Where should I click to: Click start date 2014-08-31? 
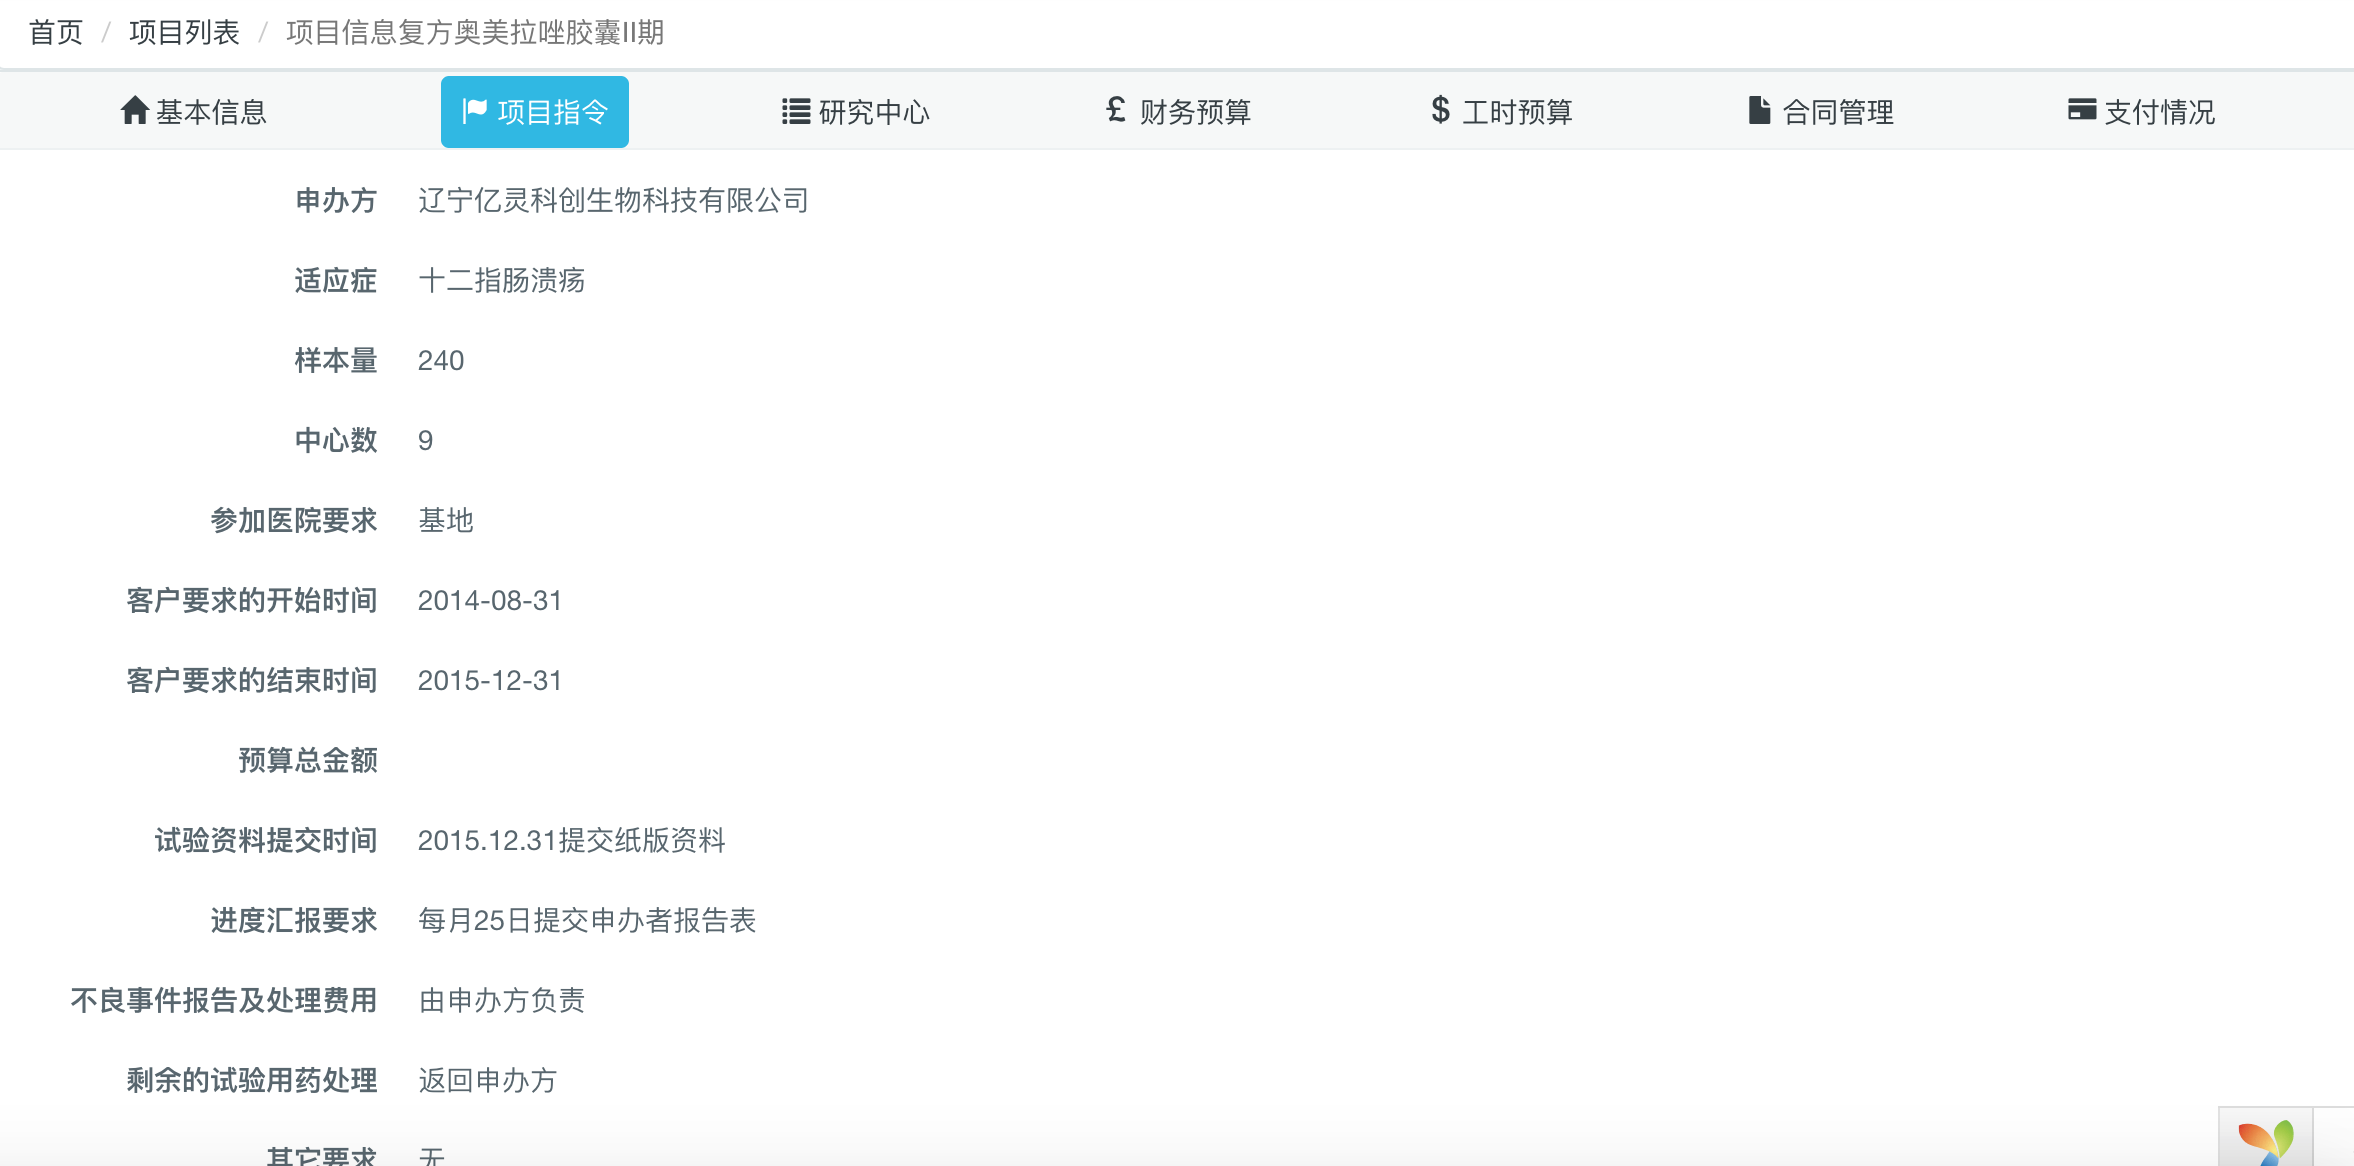(x=490, y=600)
